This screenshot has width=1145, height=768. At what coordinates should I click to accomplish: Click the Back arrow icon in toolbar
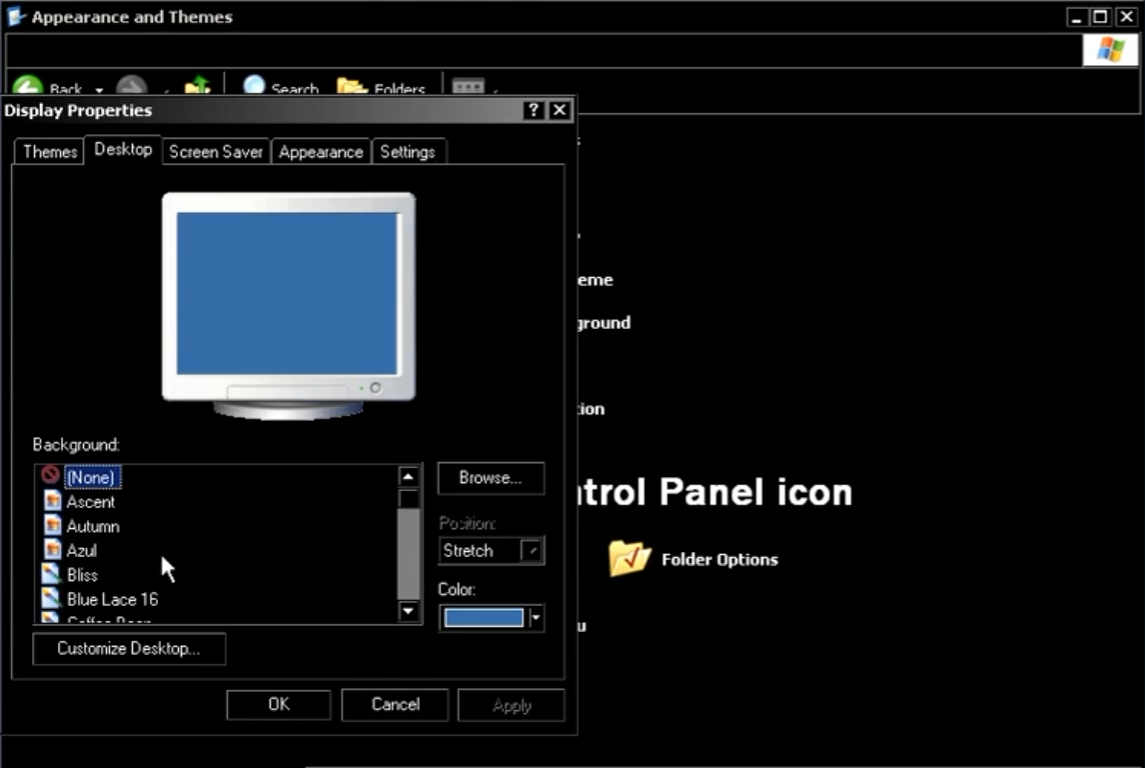(x=28, y=86)
